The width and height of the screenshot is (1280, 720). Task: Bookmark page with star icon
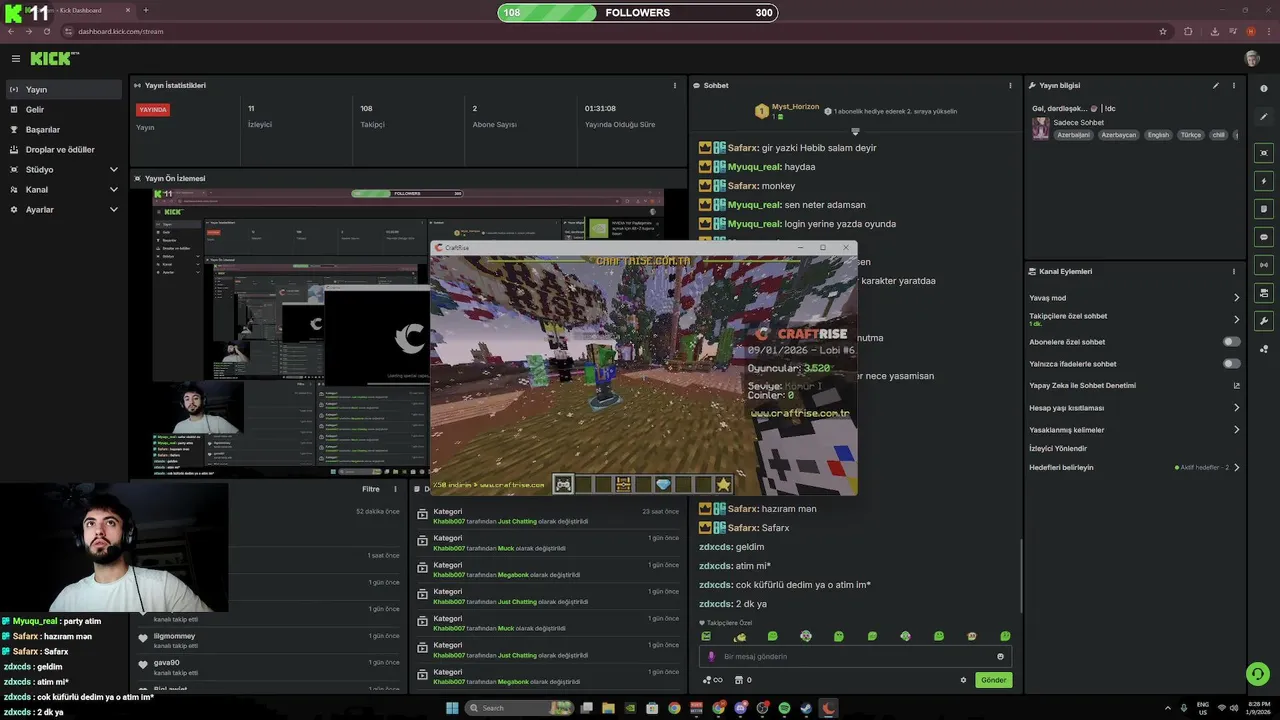point(1162,31)
